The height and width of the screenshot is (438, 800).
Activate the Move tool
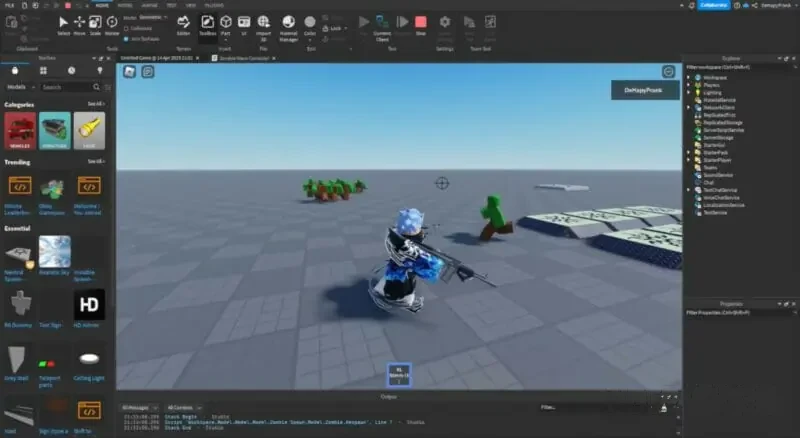tap(79, 26)
